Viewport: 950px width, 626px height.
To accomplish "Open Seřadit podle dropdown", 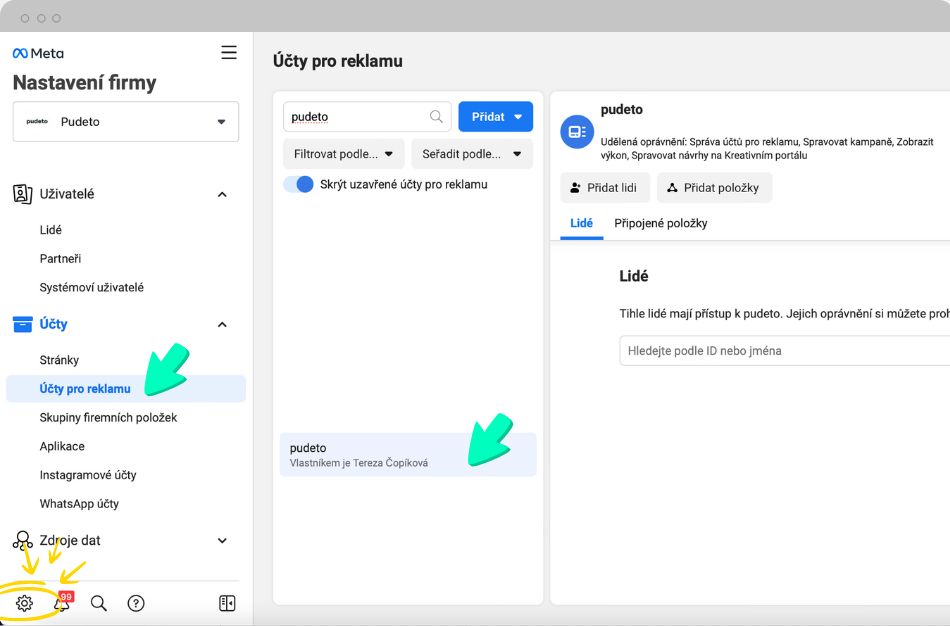I will click(x=472, y=154).
